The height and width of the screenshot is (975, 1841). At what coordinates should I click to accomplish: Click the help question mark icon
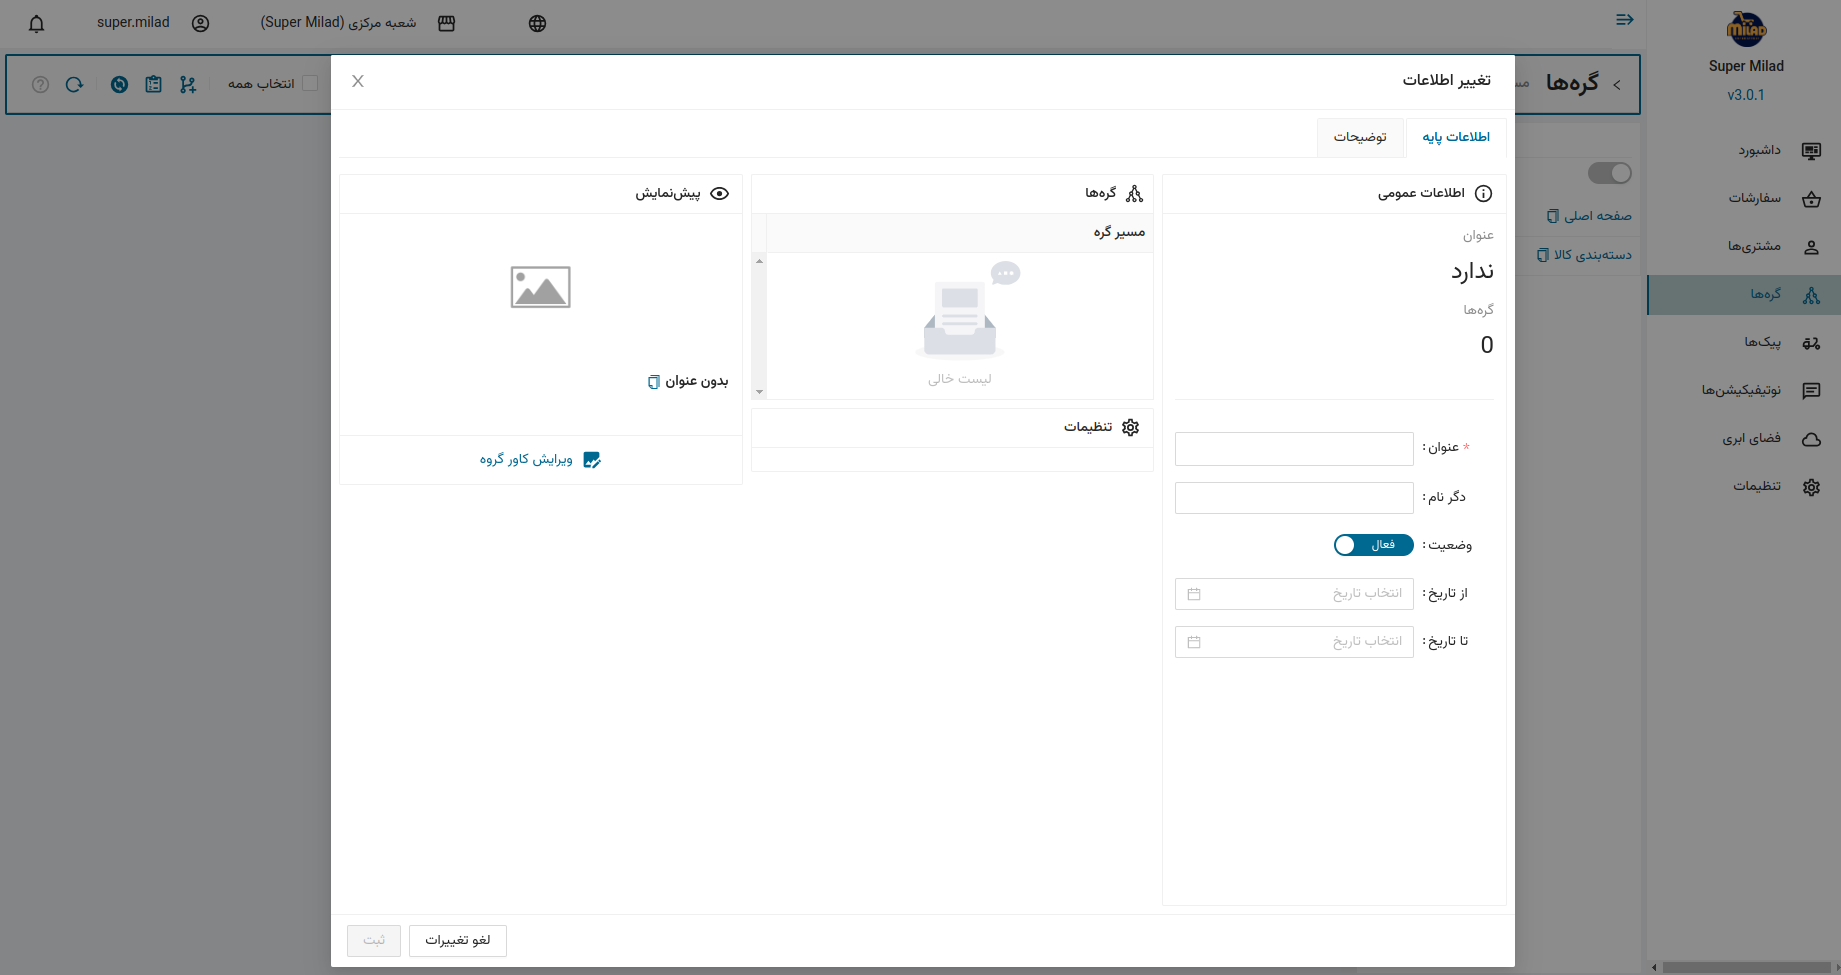[40, 85]
